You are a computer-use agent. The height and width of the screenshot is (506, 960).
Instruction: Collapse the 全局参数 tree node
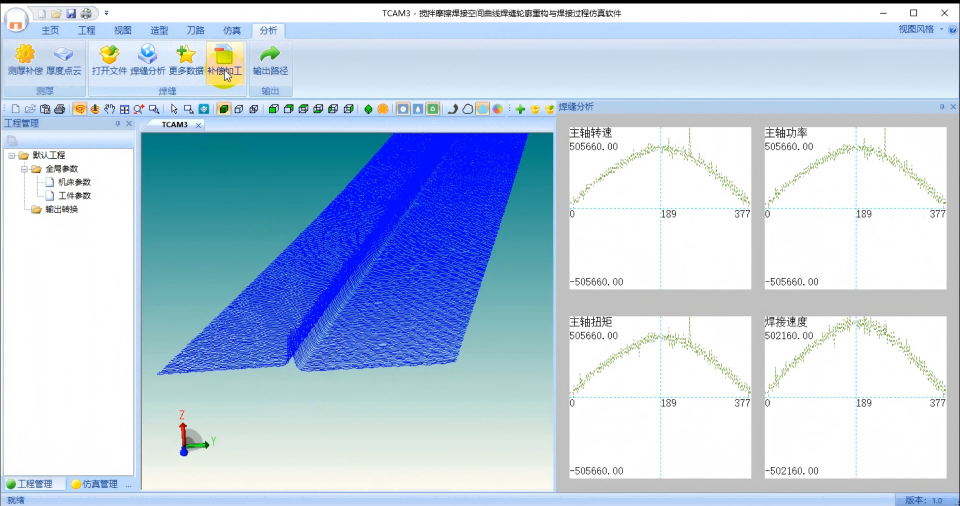pyautogui.click(x=24, y=169)
